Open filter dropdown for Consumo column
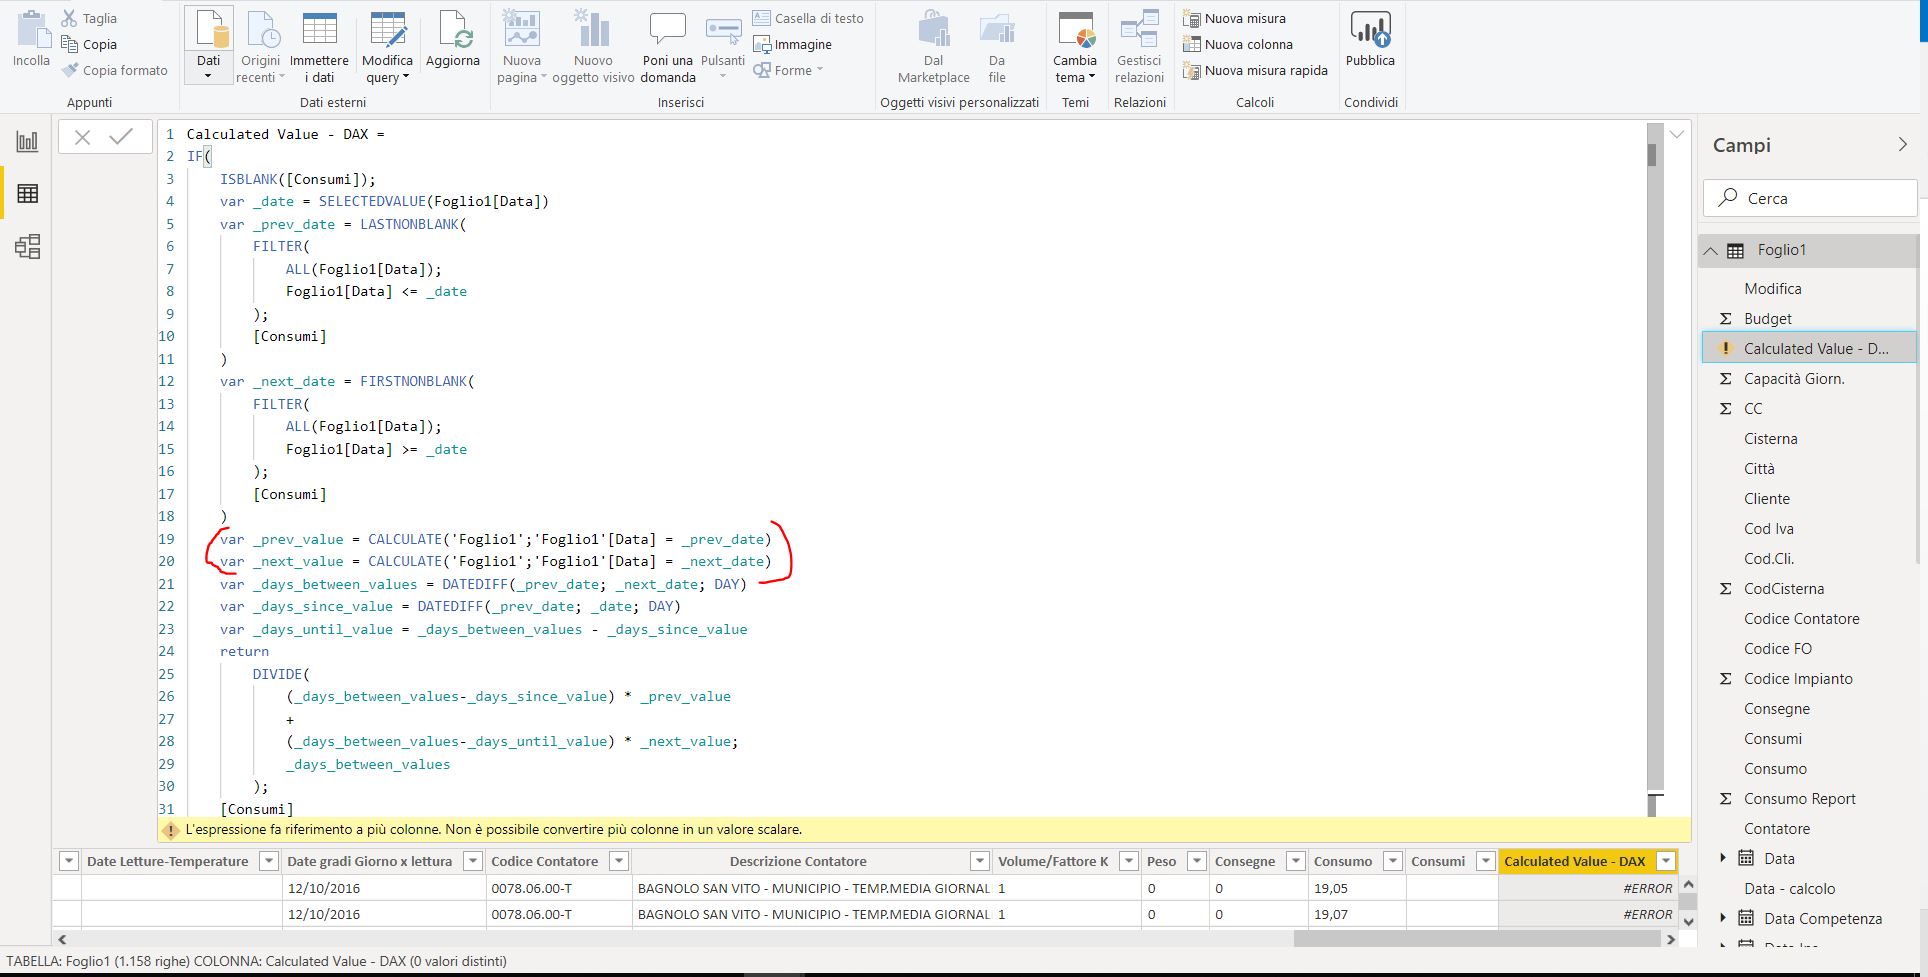This screenshot has width=1928, height=977. [x=1392, y=861]
